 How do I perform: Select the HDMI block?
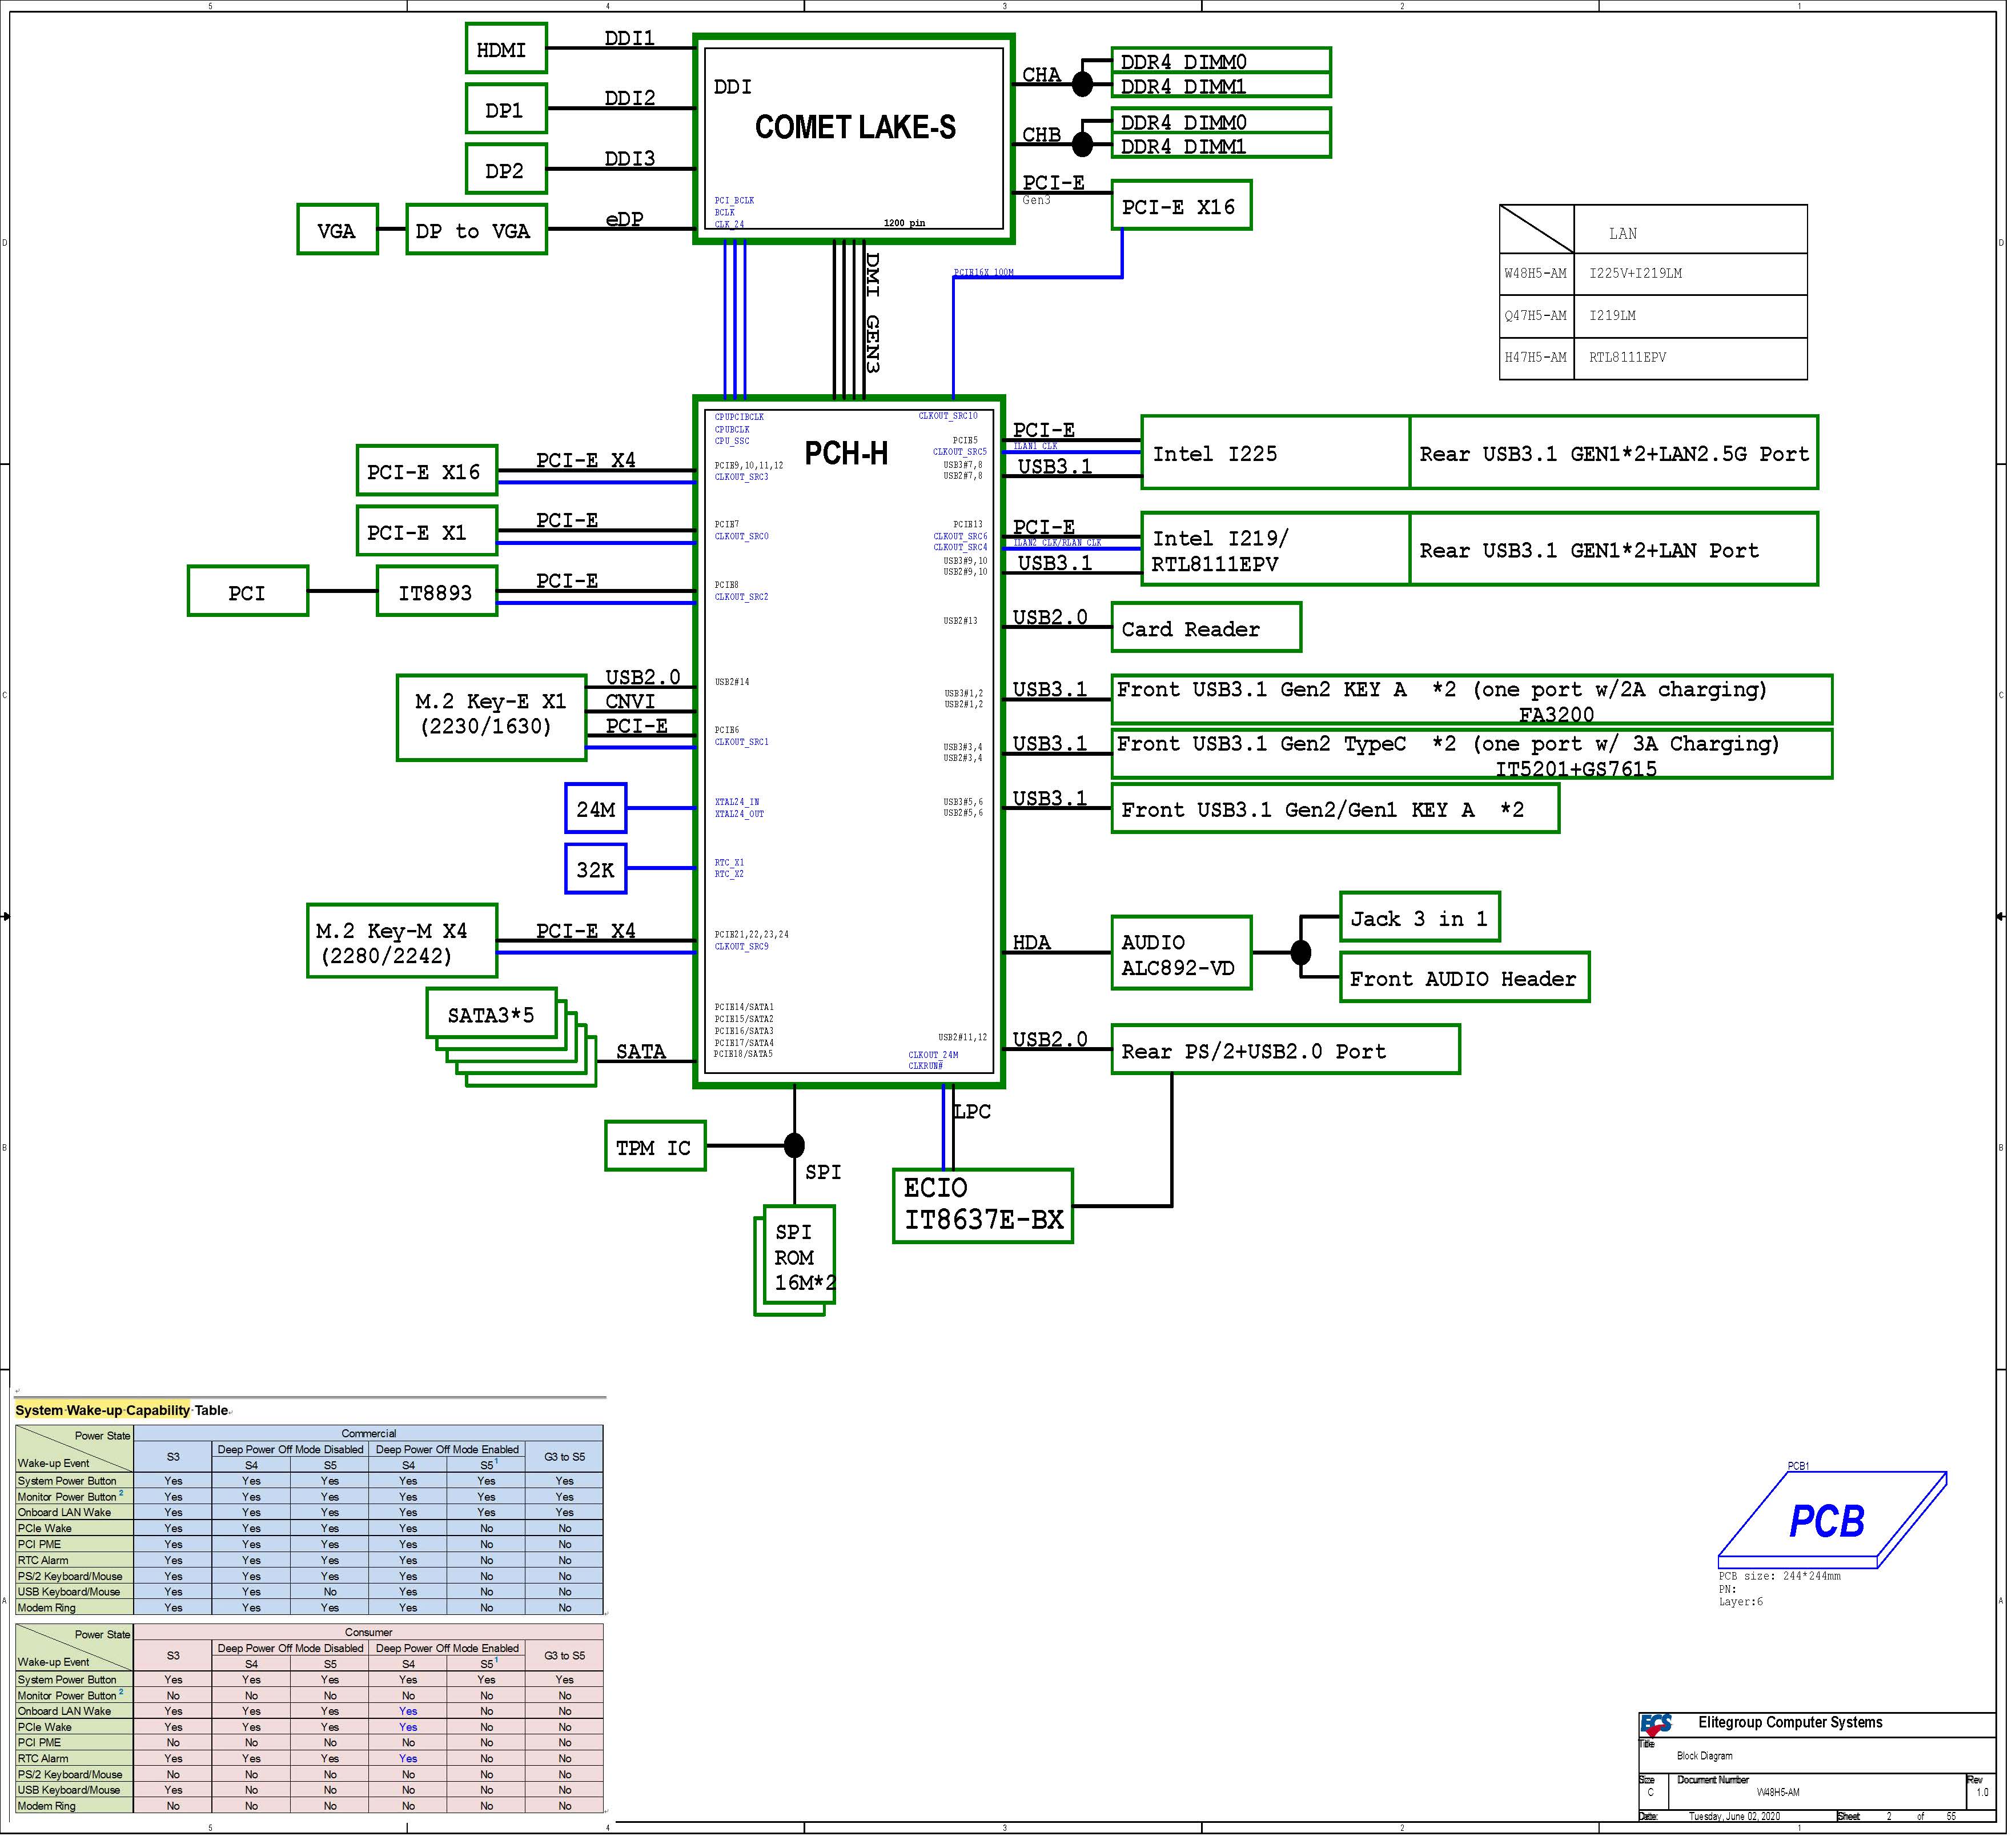point(506,49)
